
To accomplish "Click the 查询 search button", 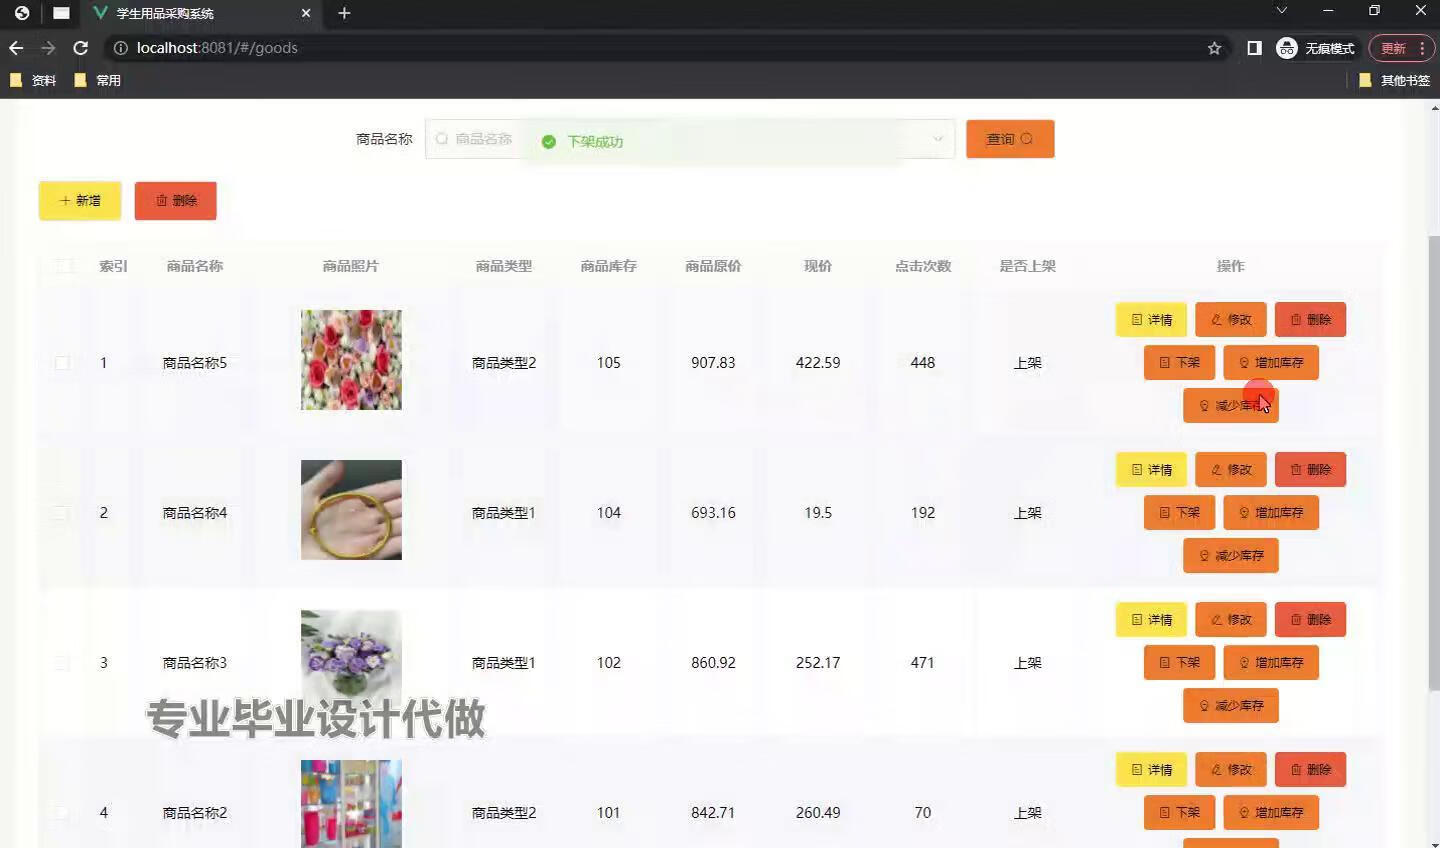I will click(1010, 139).
